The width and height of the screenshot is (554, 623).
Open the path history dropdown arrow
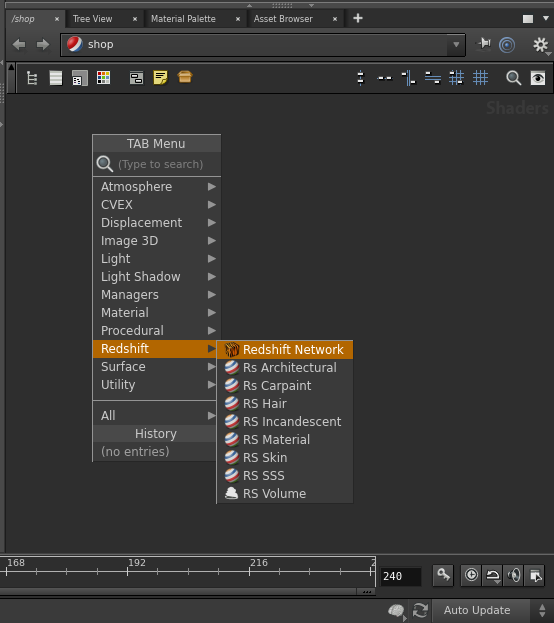coord(456,44)
